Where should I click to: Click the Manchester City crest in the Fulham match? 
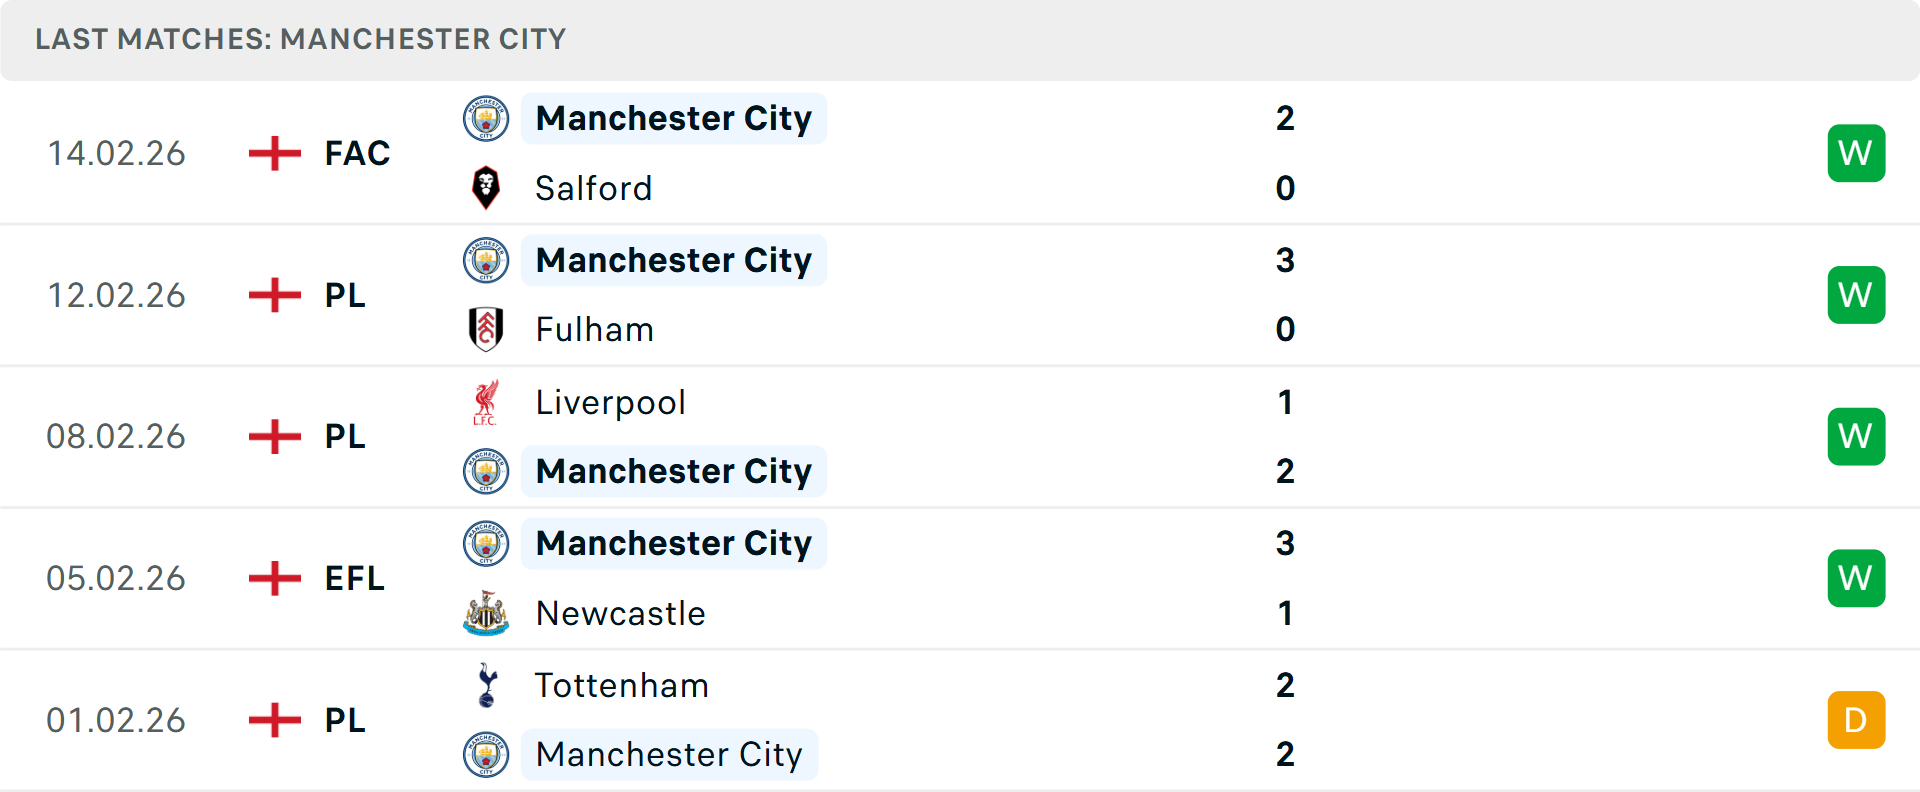[x=486, y=260]
